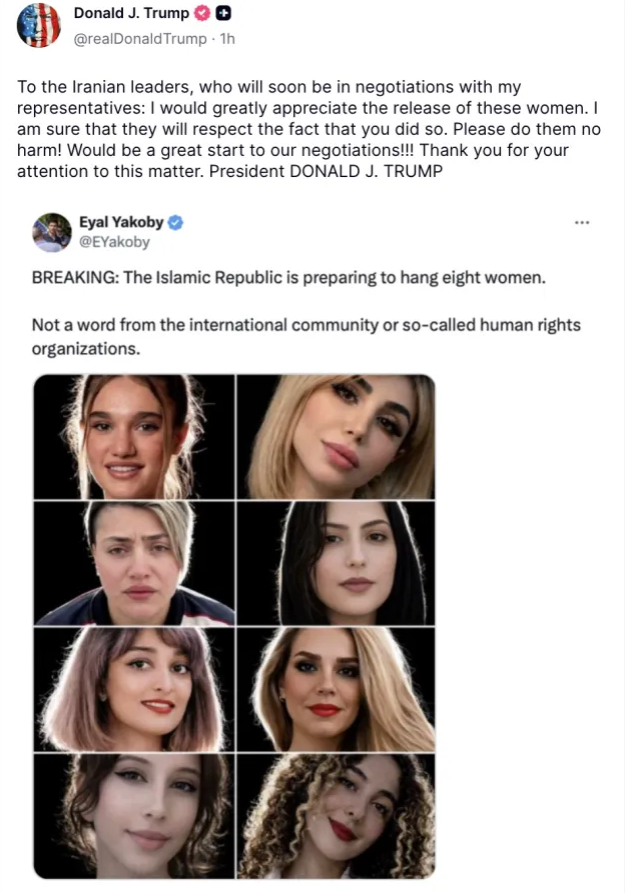Click the blue verified checkmark beside Eyal Yakoby
This screenshot has height=893, width=631.
[x=176, y=223]
